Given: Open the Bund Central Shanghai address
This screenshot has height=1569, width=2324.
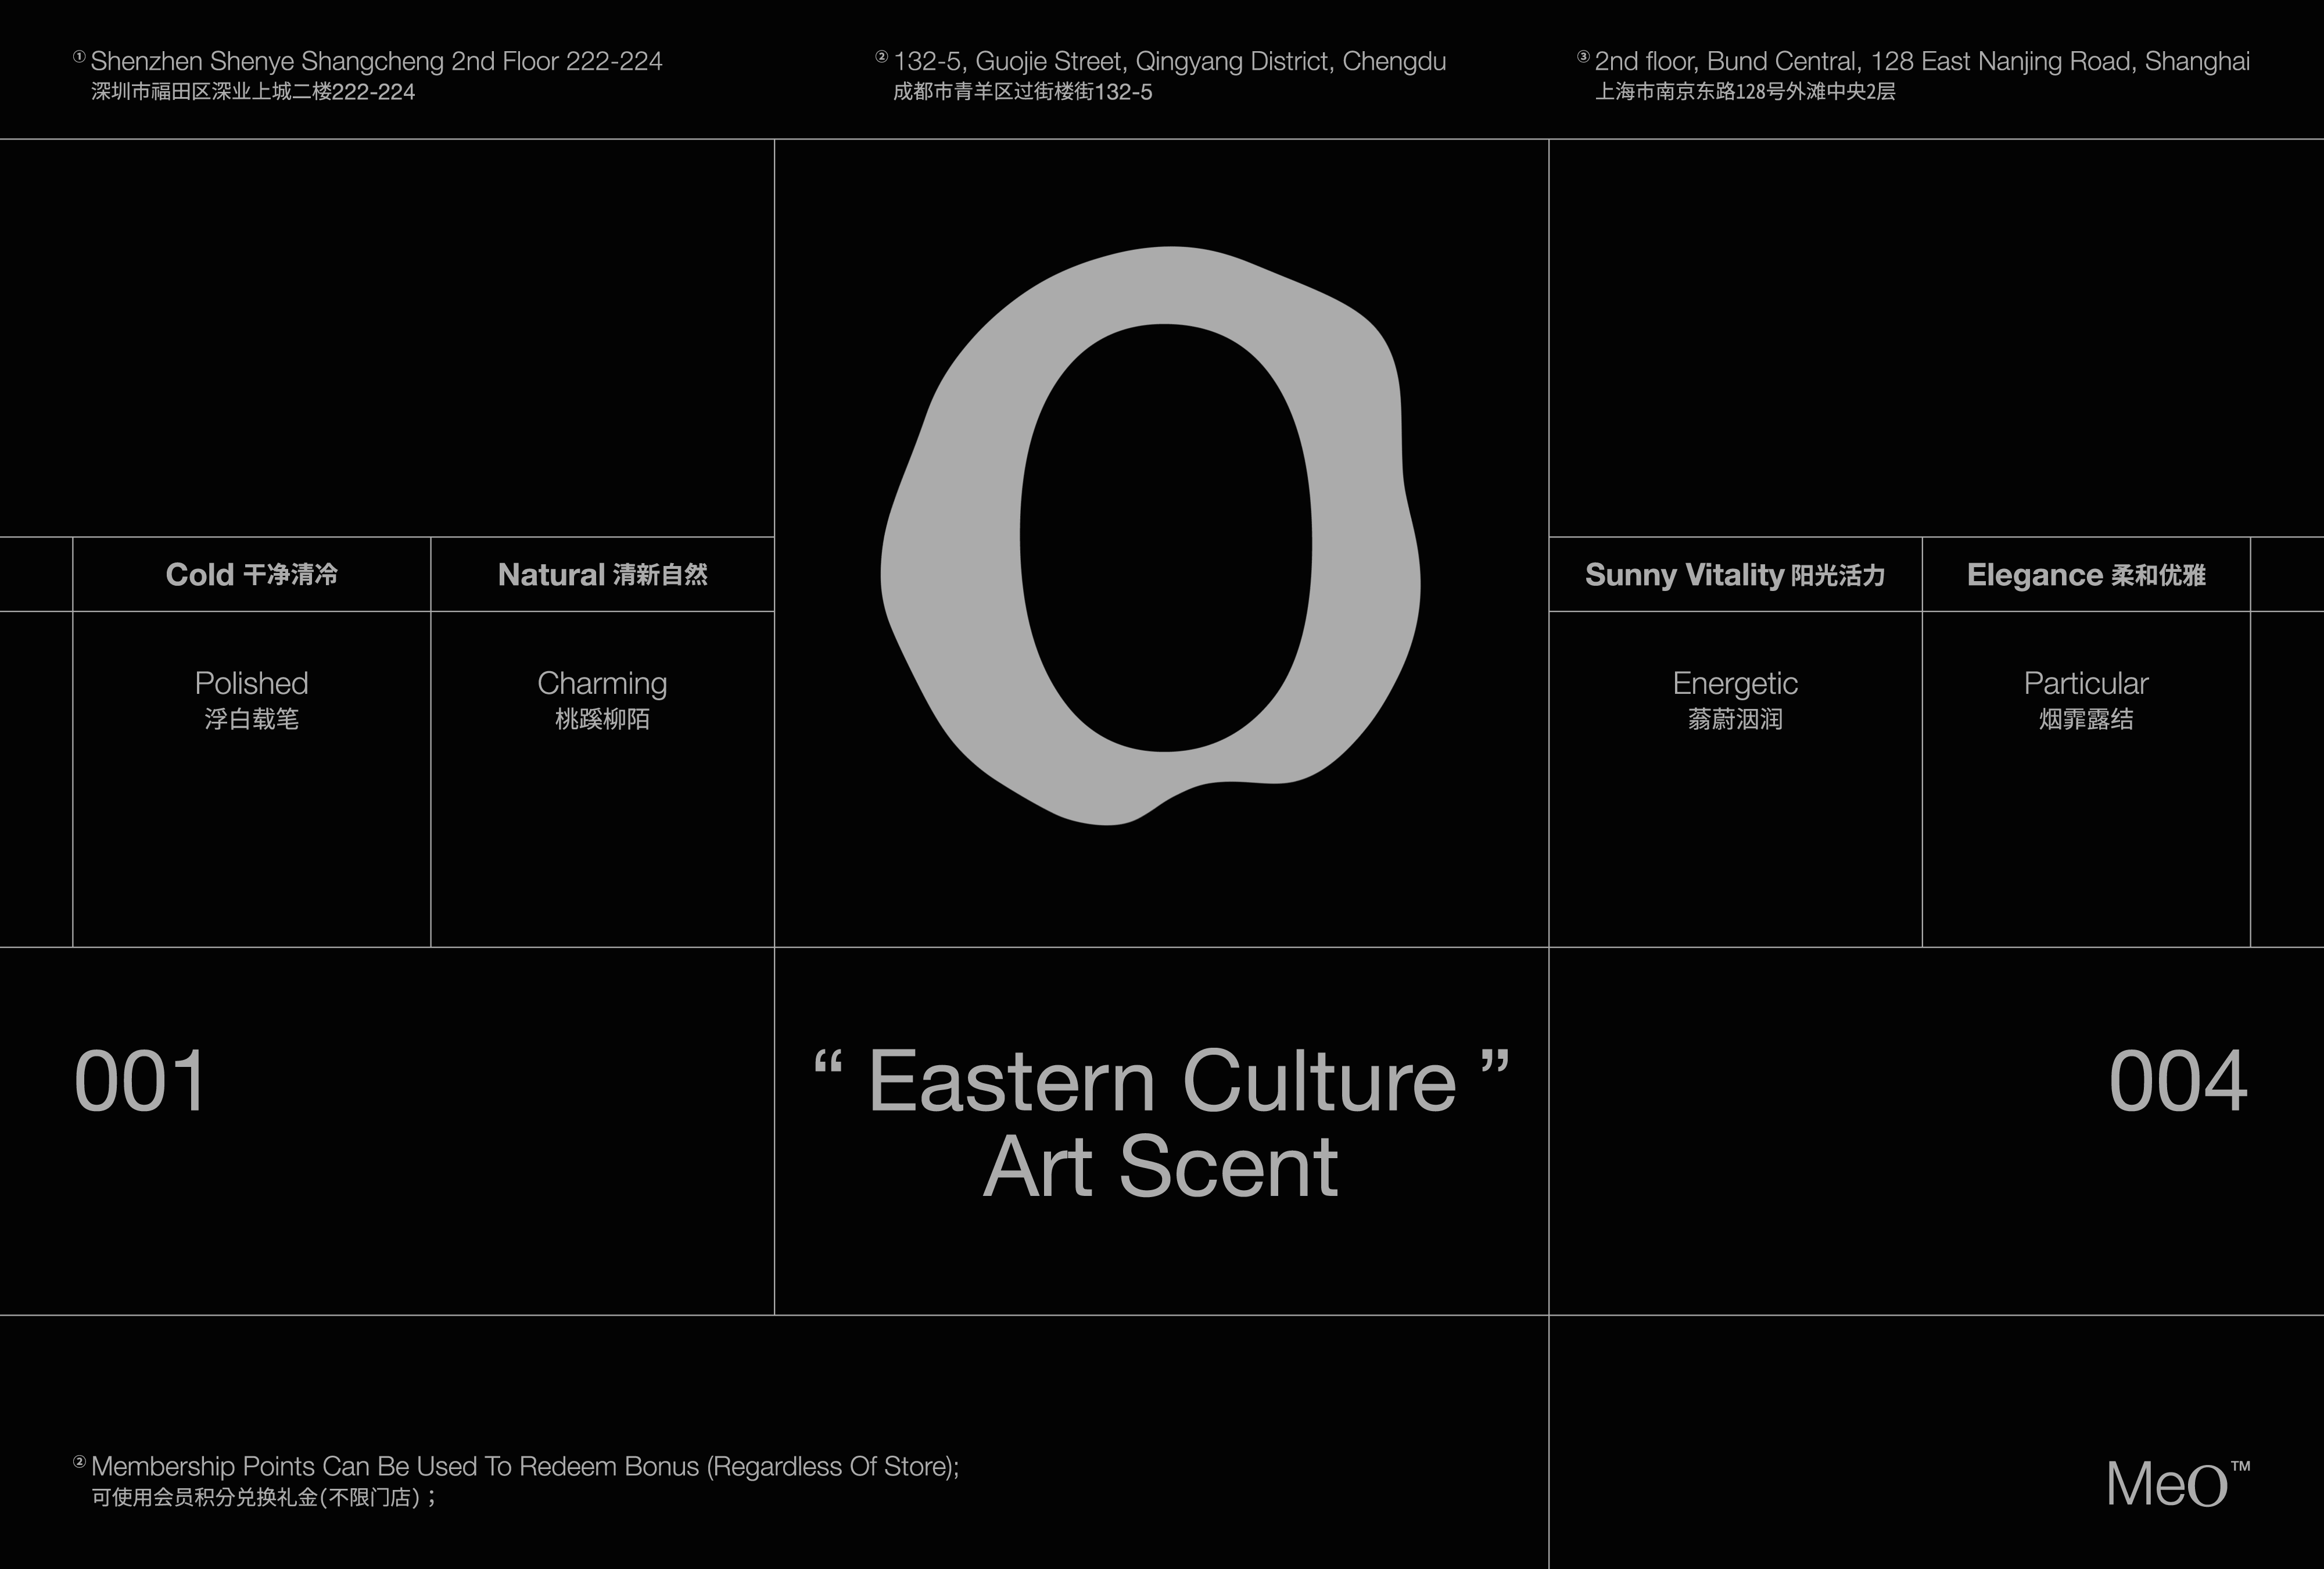Looking at the screenshot, I should [x=1921, y=62].
